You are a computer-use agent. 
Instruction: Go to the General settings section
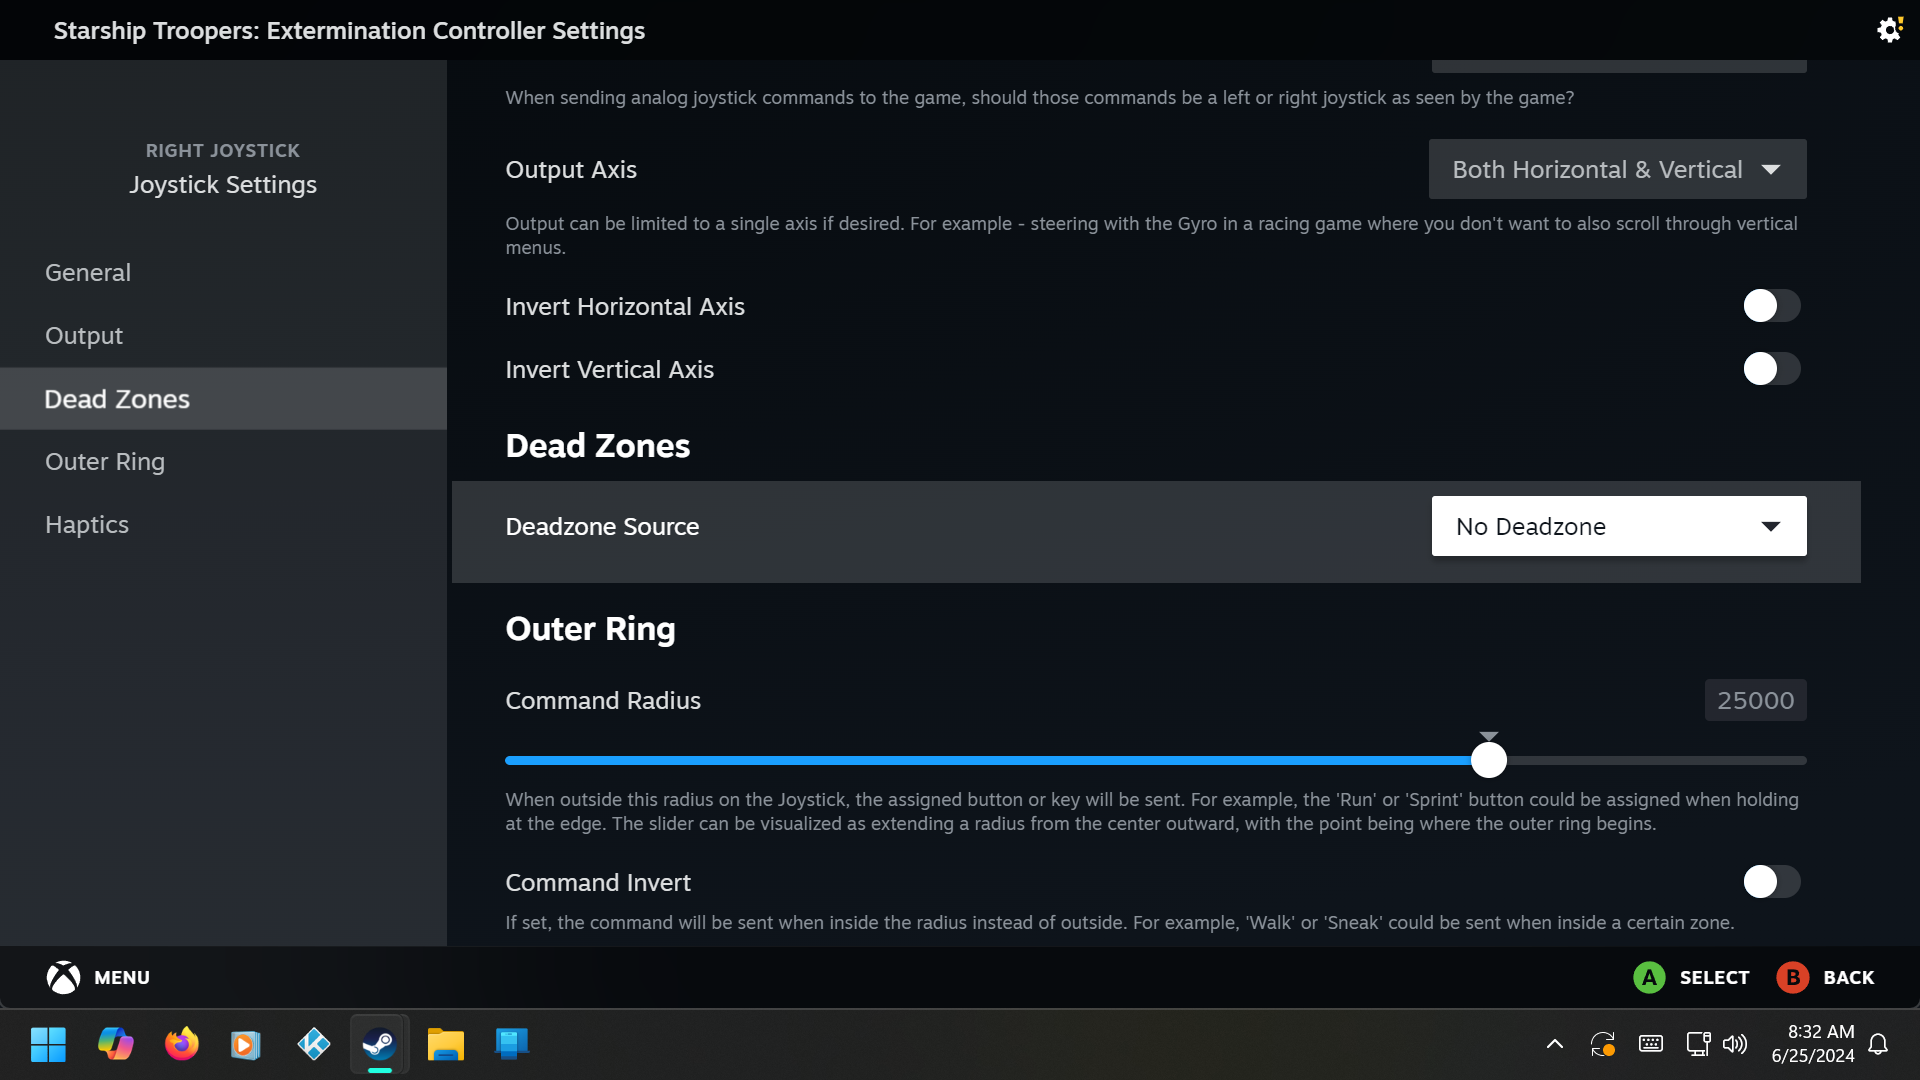point(88,272)
